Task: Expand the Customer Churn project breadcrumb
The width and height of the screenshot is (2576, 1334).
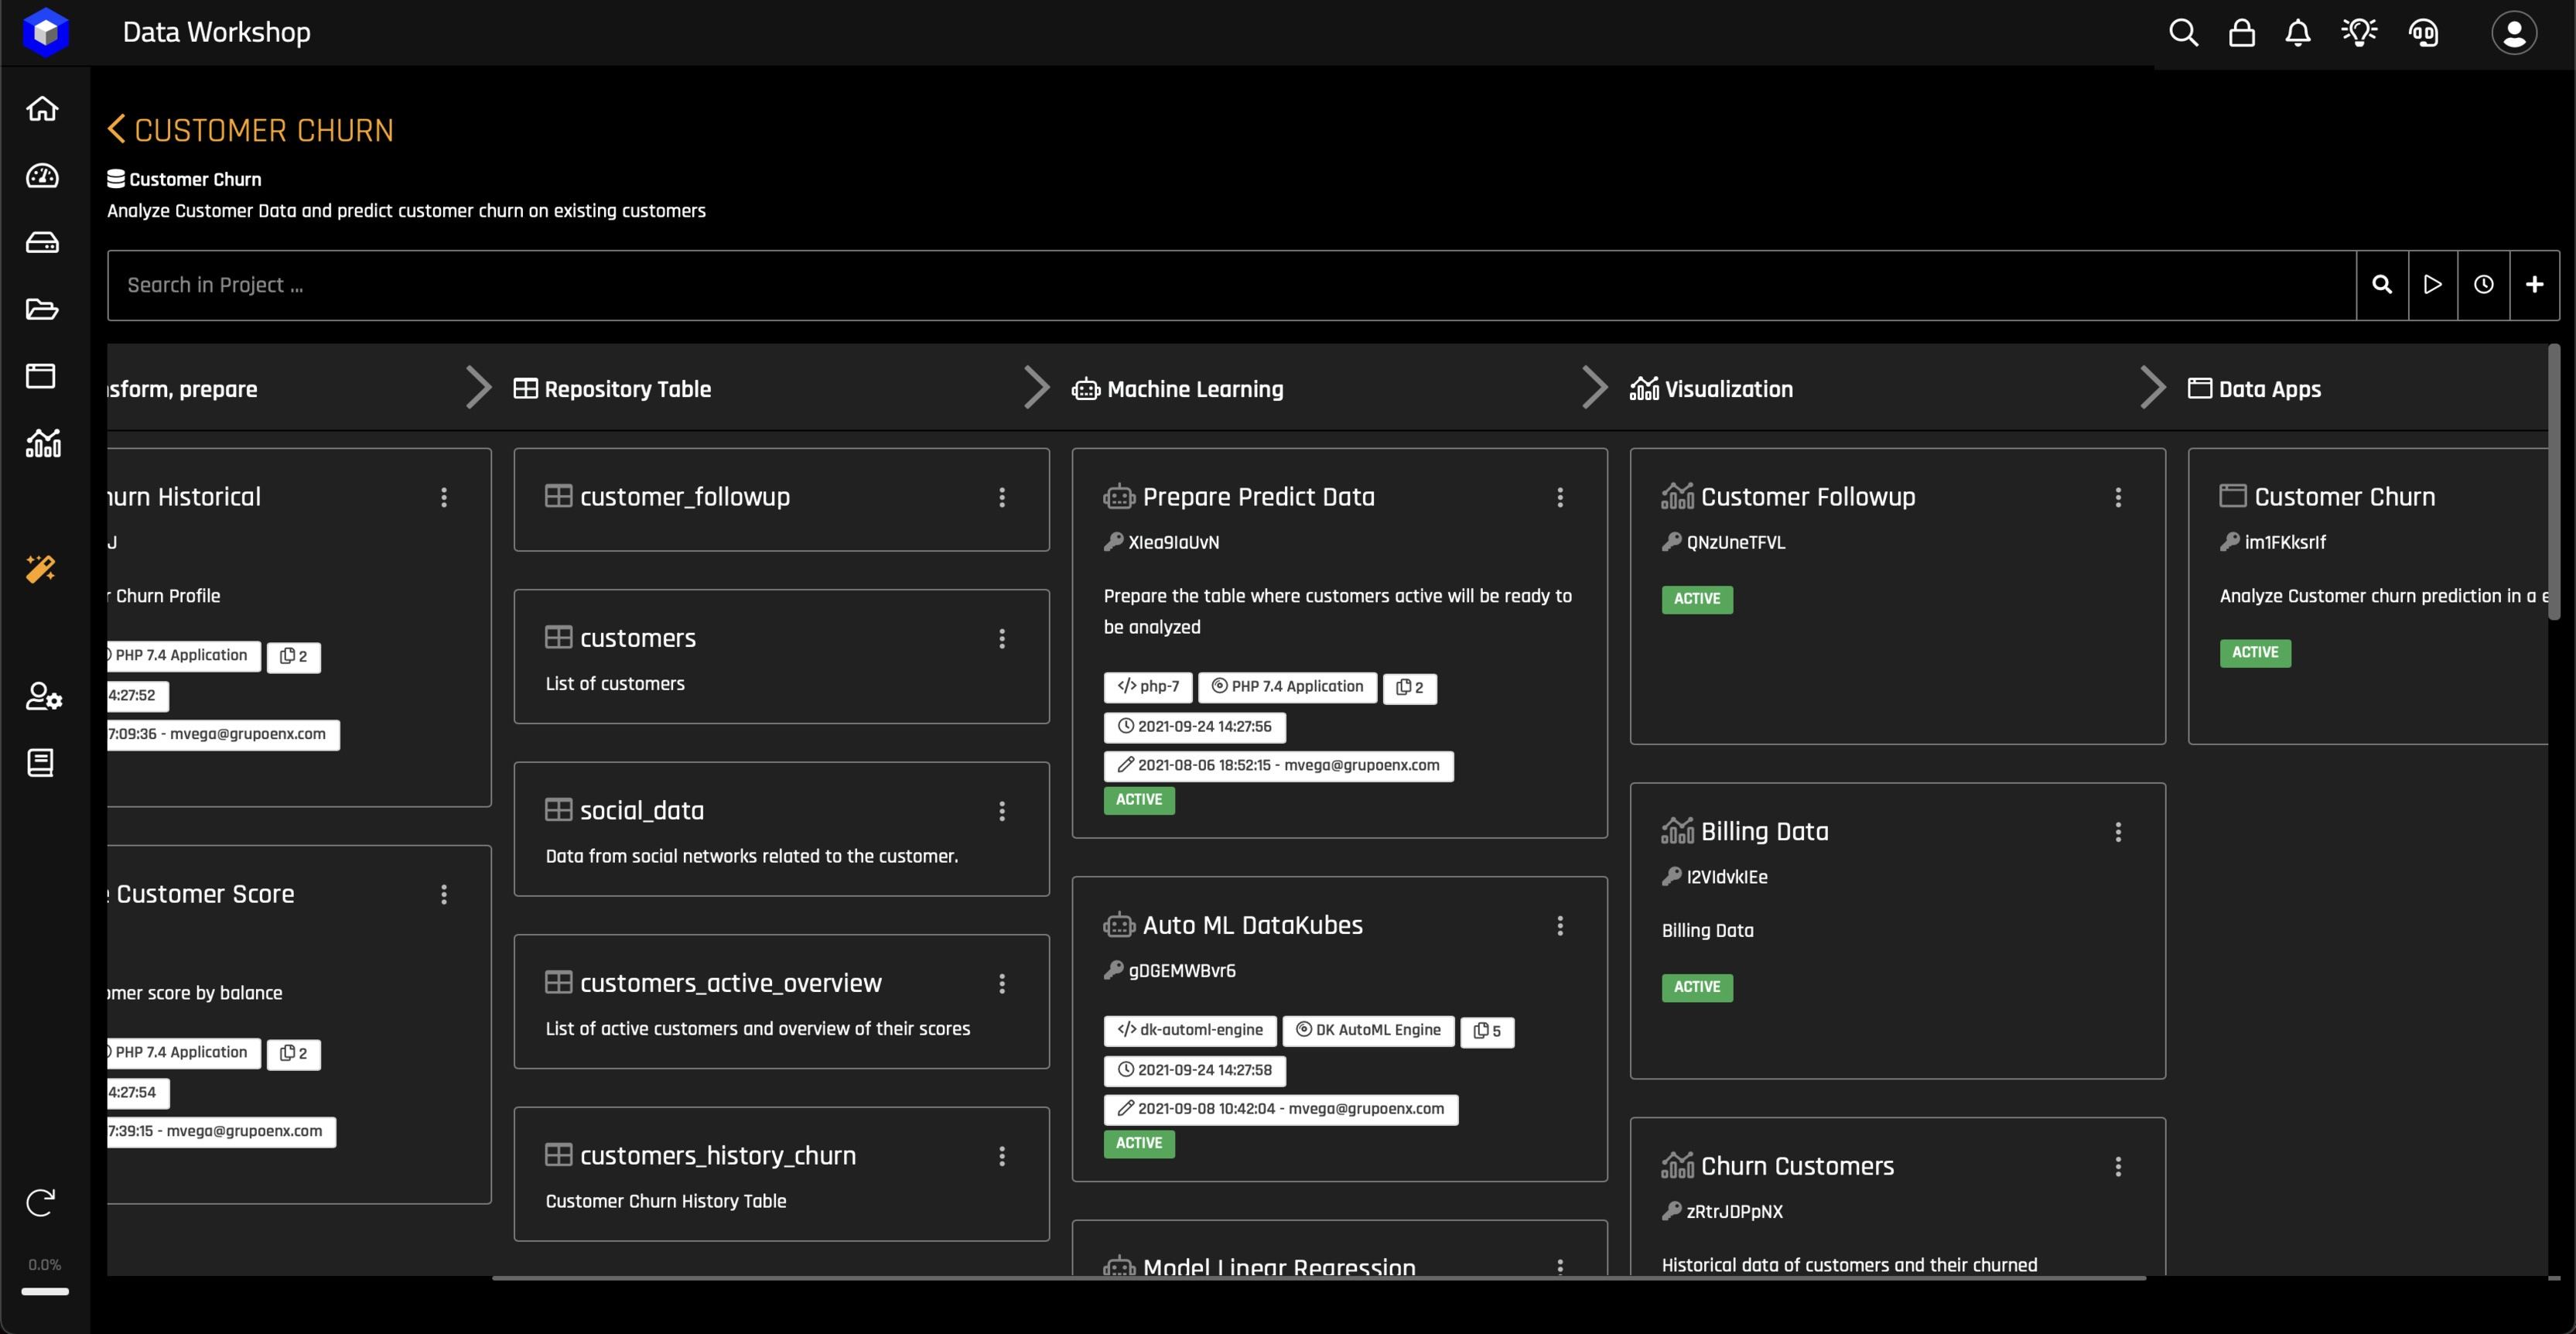Action: coord(183,179)
